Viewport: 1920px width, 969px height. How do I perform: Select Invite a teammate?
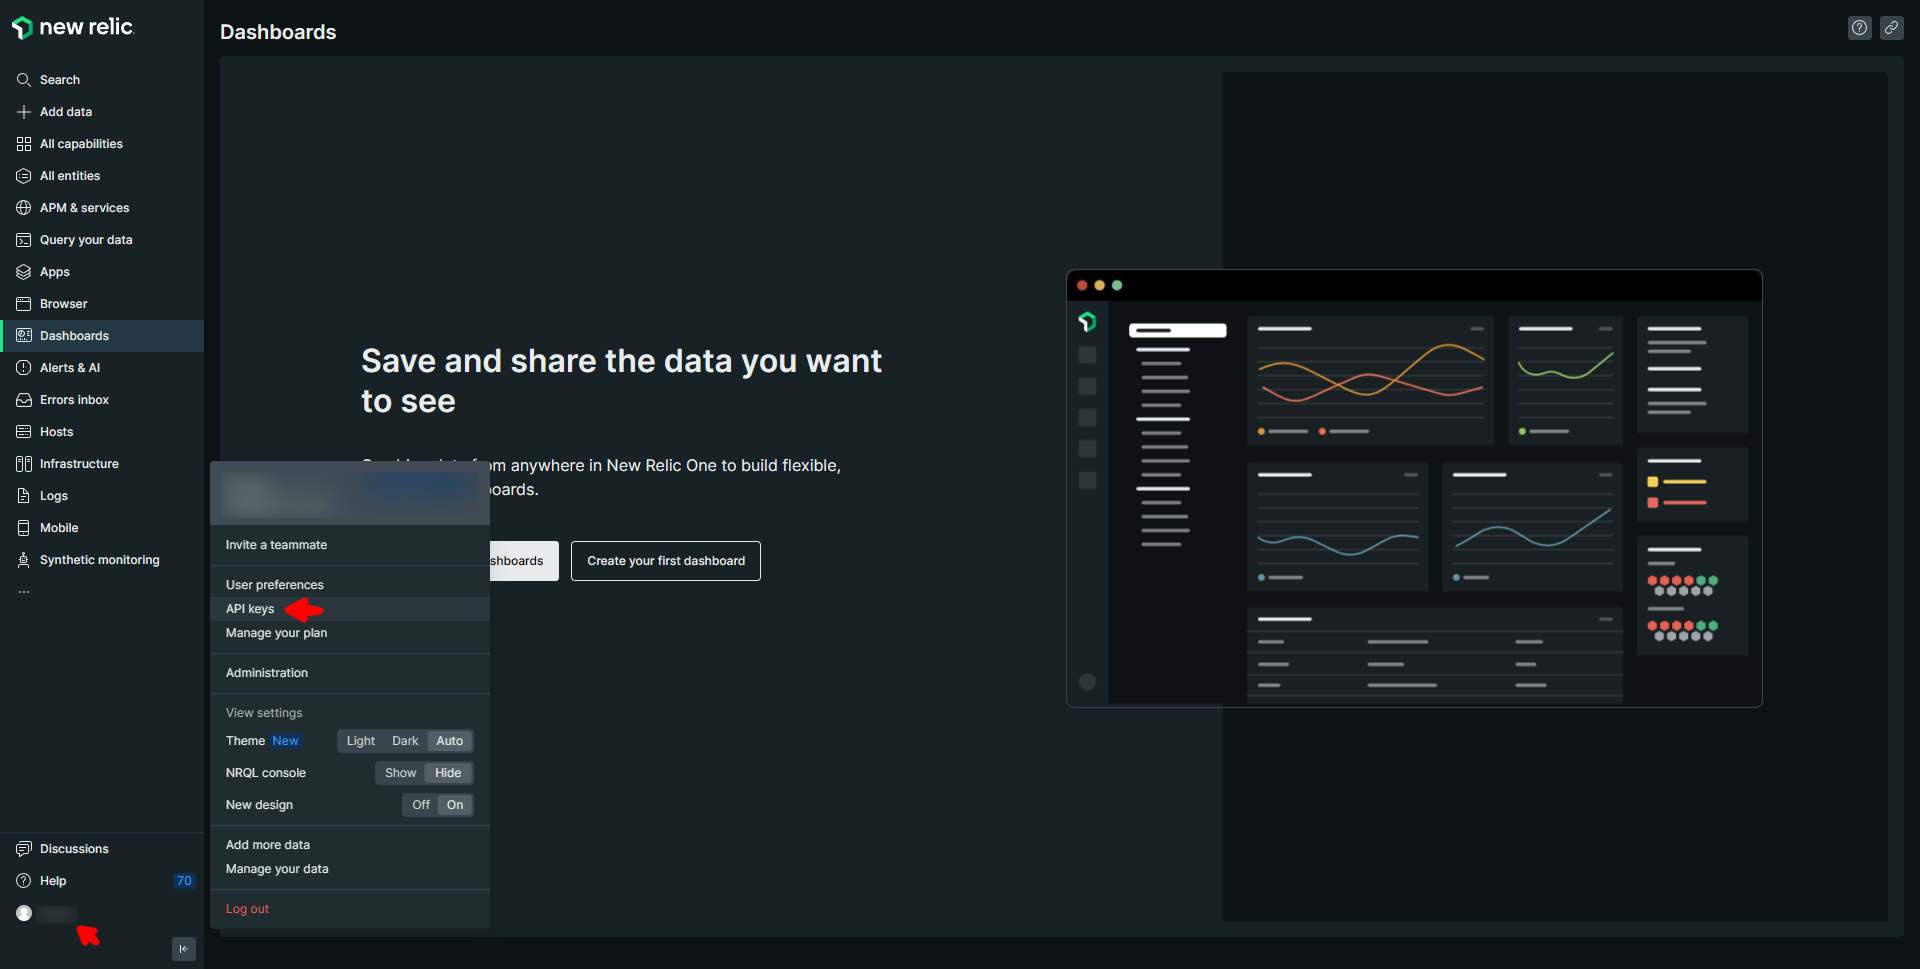[x=350, y=545]
